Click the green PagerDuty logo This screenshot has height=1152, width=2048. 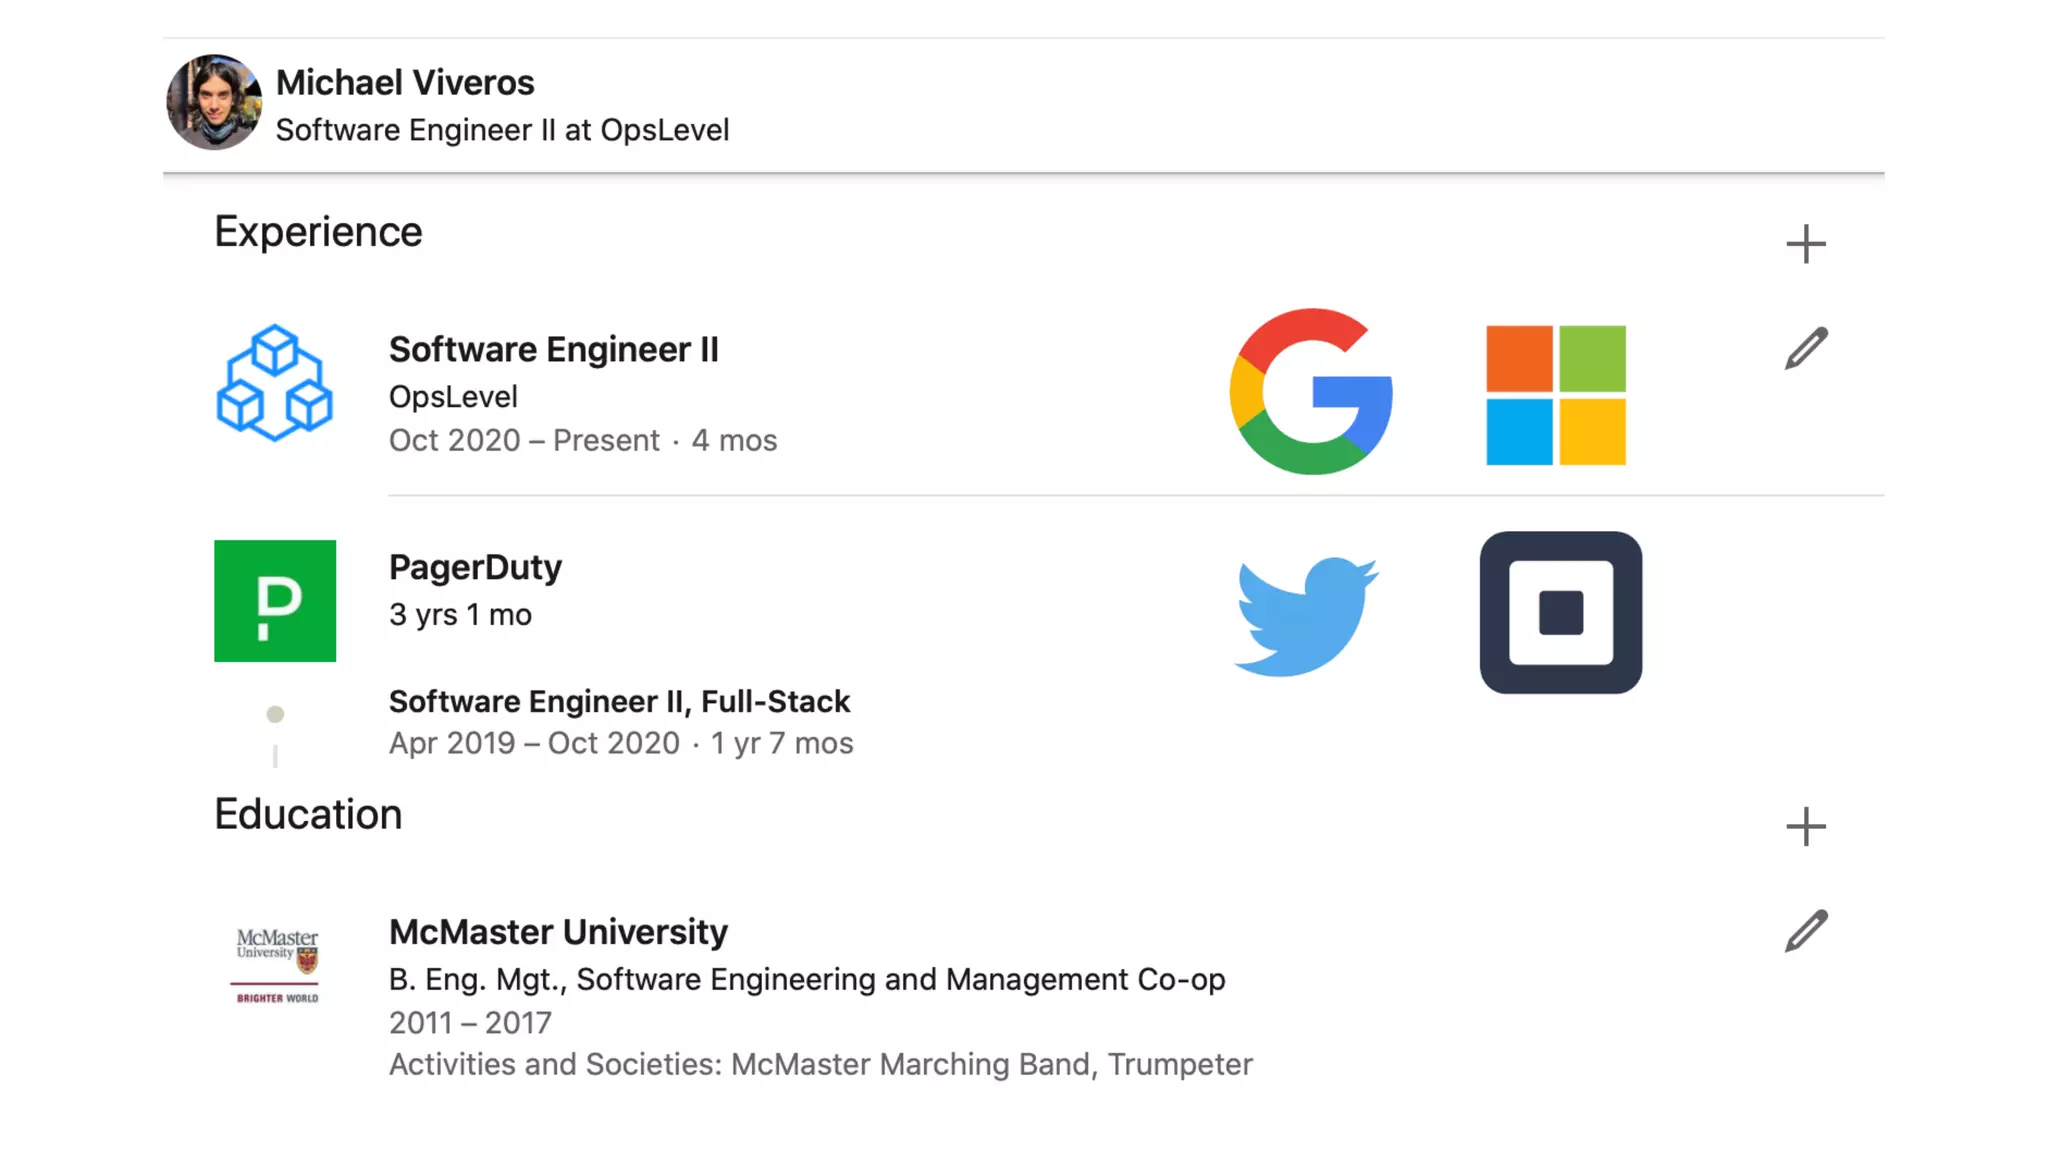click(x=275, y=601)
